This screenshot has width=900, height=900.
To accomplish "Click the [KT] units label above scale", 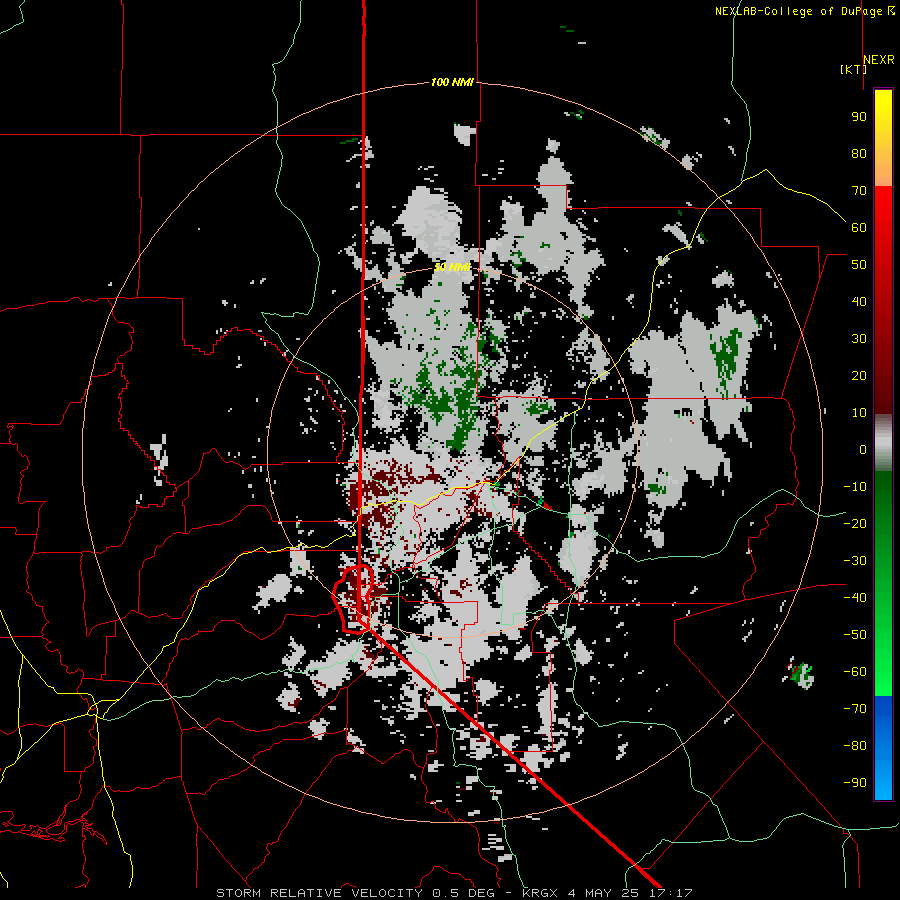I will pyautogui.click(x=854, y=69).
